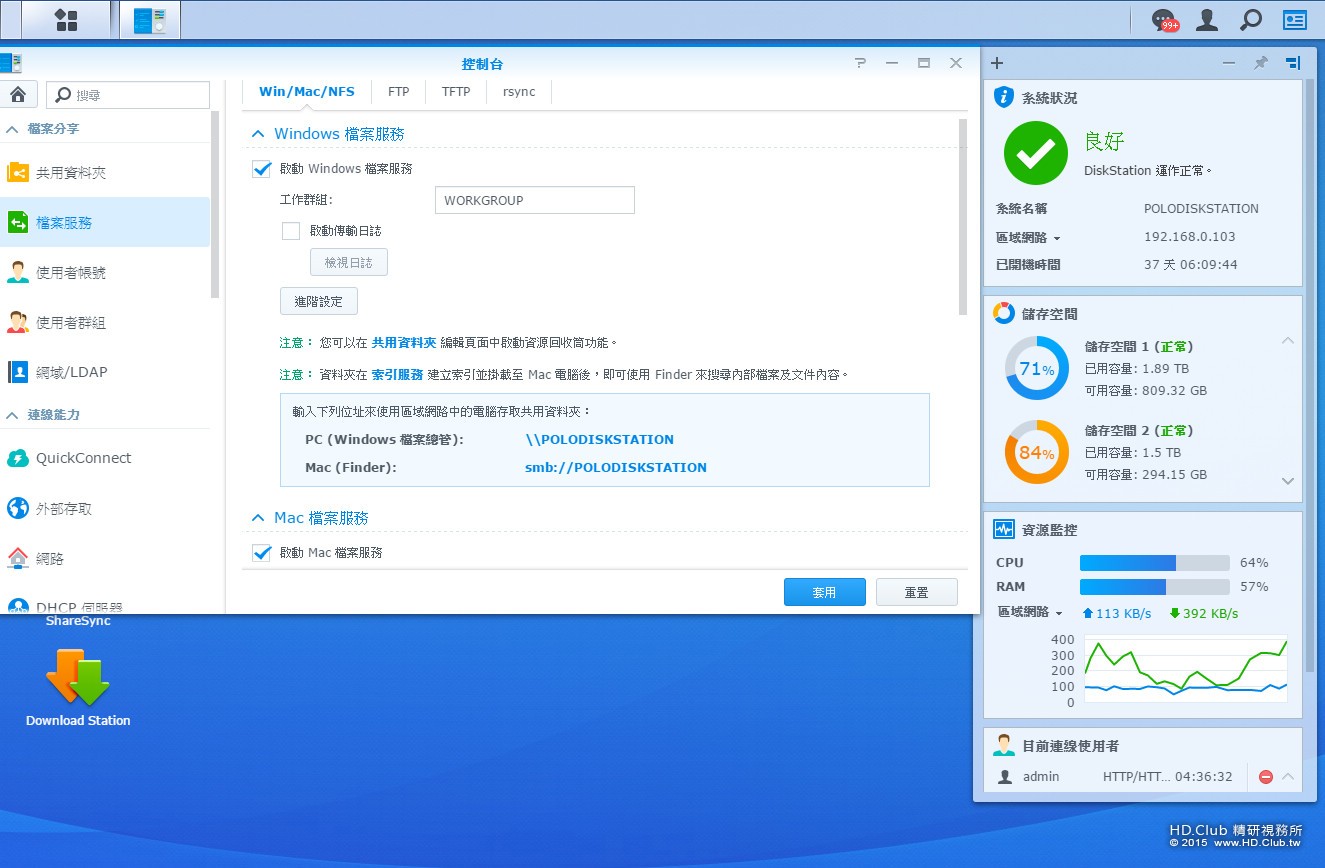The width and height of the screenshot is (1325, 868).
Task: Open the 資源監控 widget icon
Action: point(1004,529)
